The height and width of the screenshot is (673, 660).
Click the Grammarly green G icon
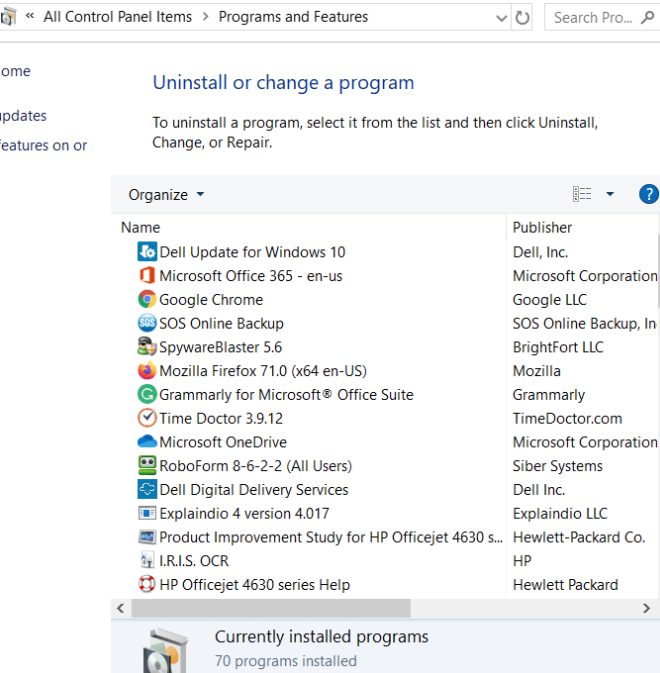coord(147,394)
